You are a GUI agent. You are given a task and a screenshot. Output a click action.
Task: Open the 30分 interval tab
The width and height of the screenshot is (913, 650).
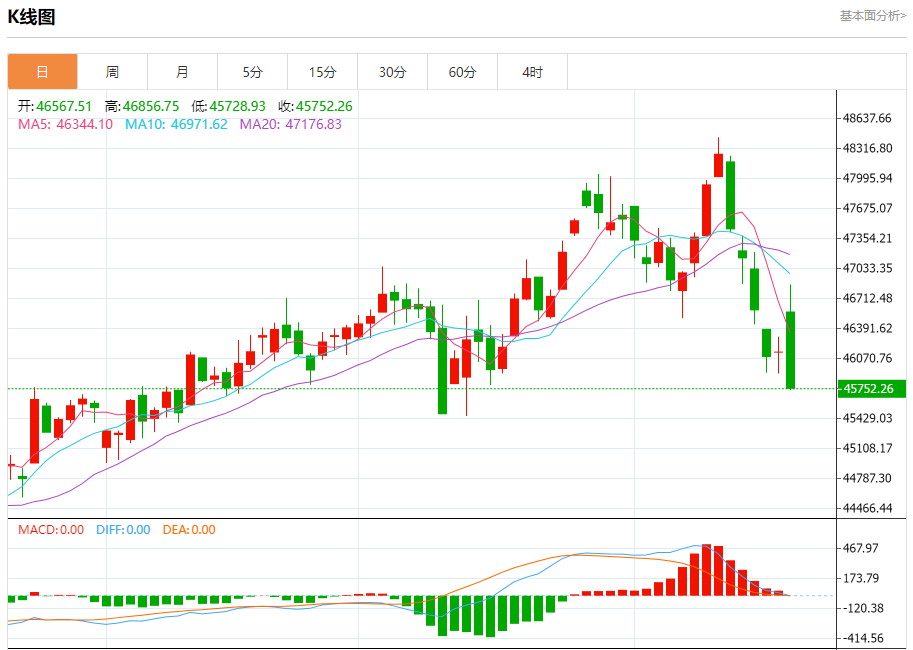click(392, 72)
